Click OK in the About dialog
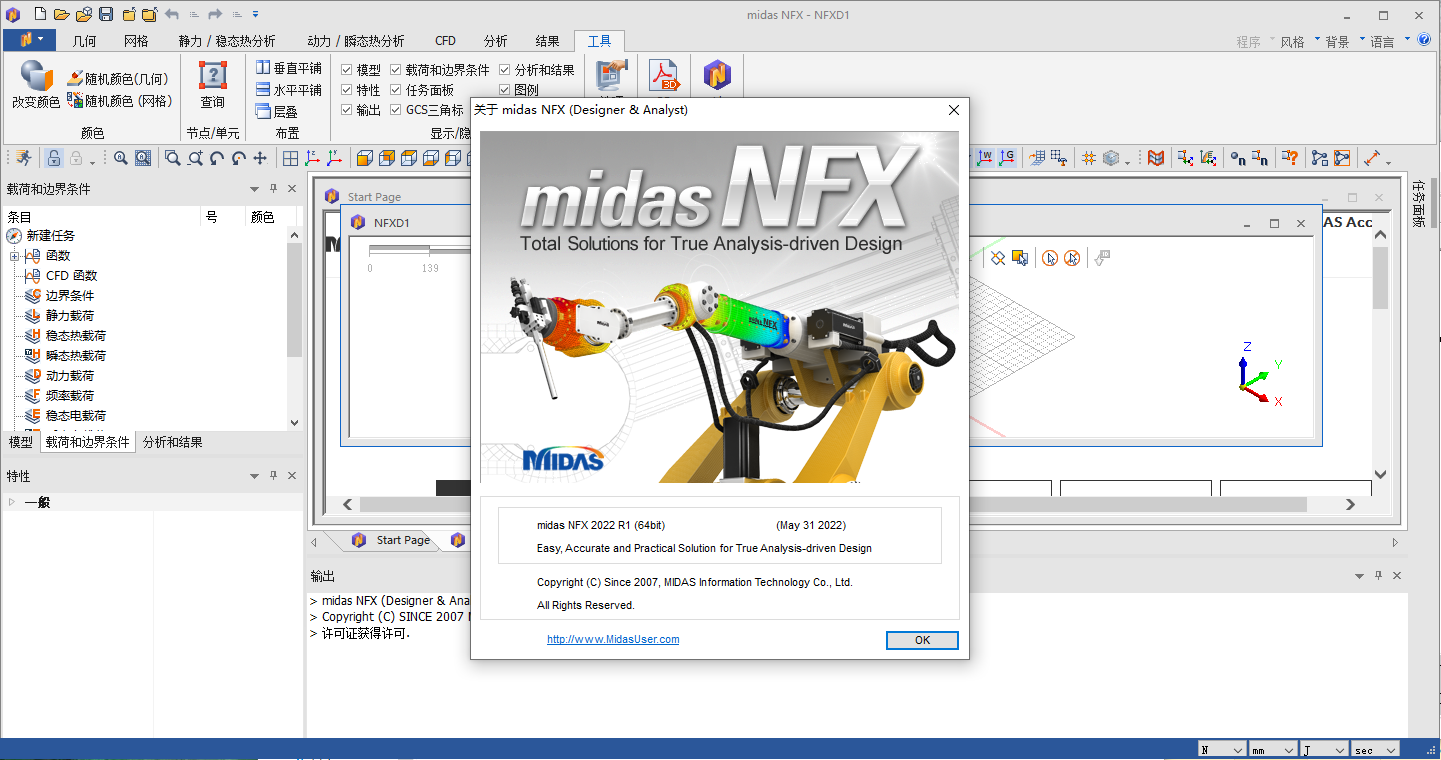Image resolution: width=1441 pixels, height=760 pixels. pos(922,640)
